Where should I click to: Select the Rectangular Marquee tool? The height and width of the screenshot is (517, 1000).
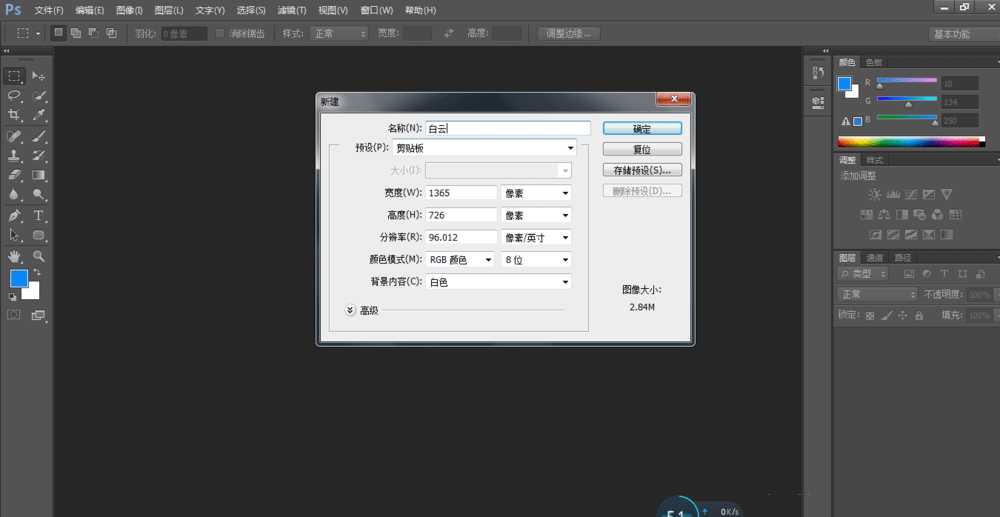15,76
